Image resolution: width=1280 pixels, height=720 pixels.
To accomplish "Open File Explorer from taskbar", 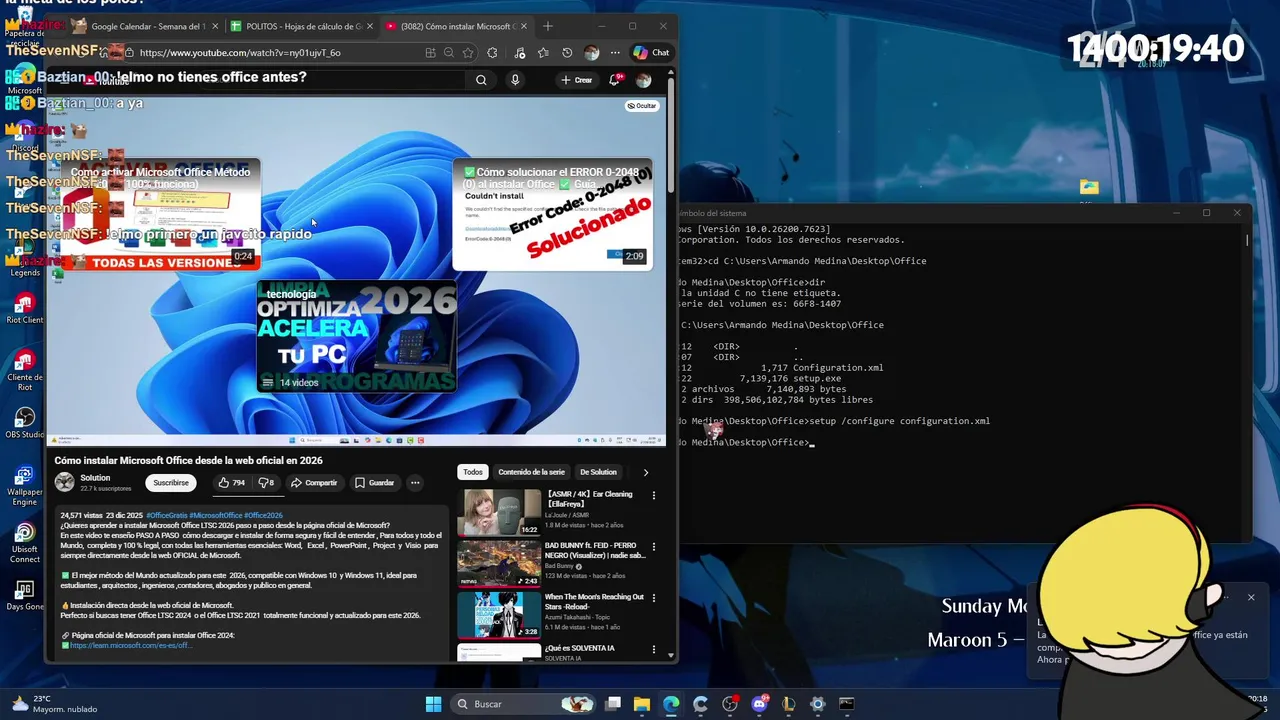I will click(642, 704).
